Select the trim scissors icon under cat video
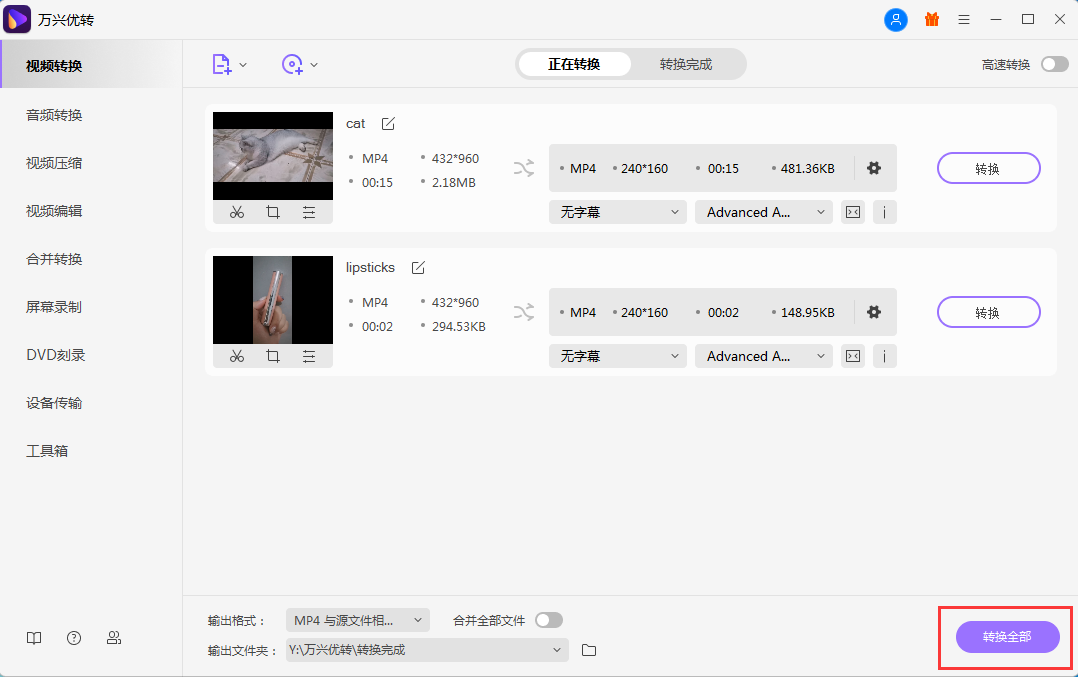Screen dimensions: 1078x677 coord(236,212)
